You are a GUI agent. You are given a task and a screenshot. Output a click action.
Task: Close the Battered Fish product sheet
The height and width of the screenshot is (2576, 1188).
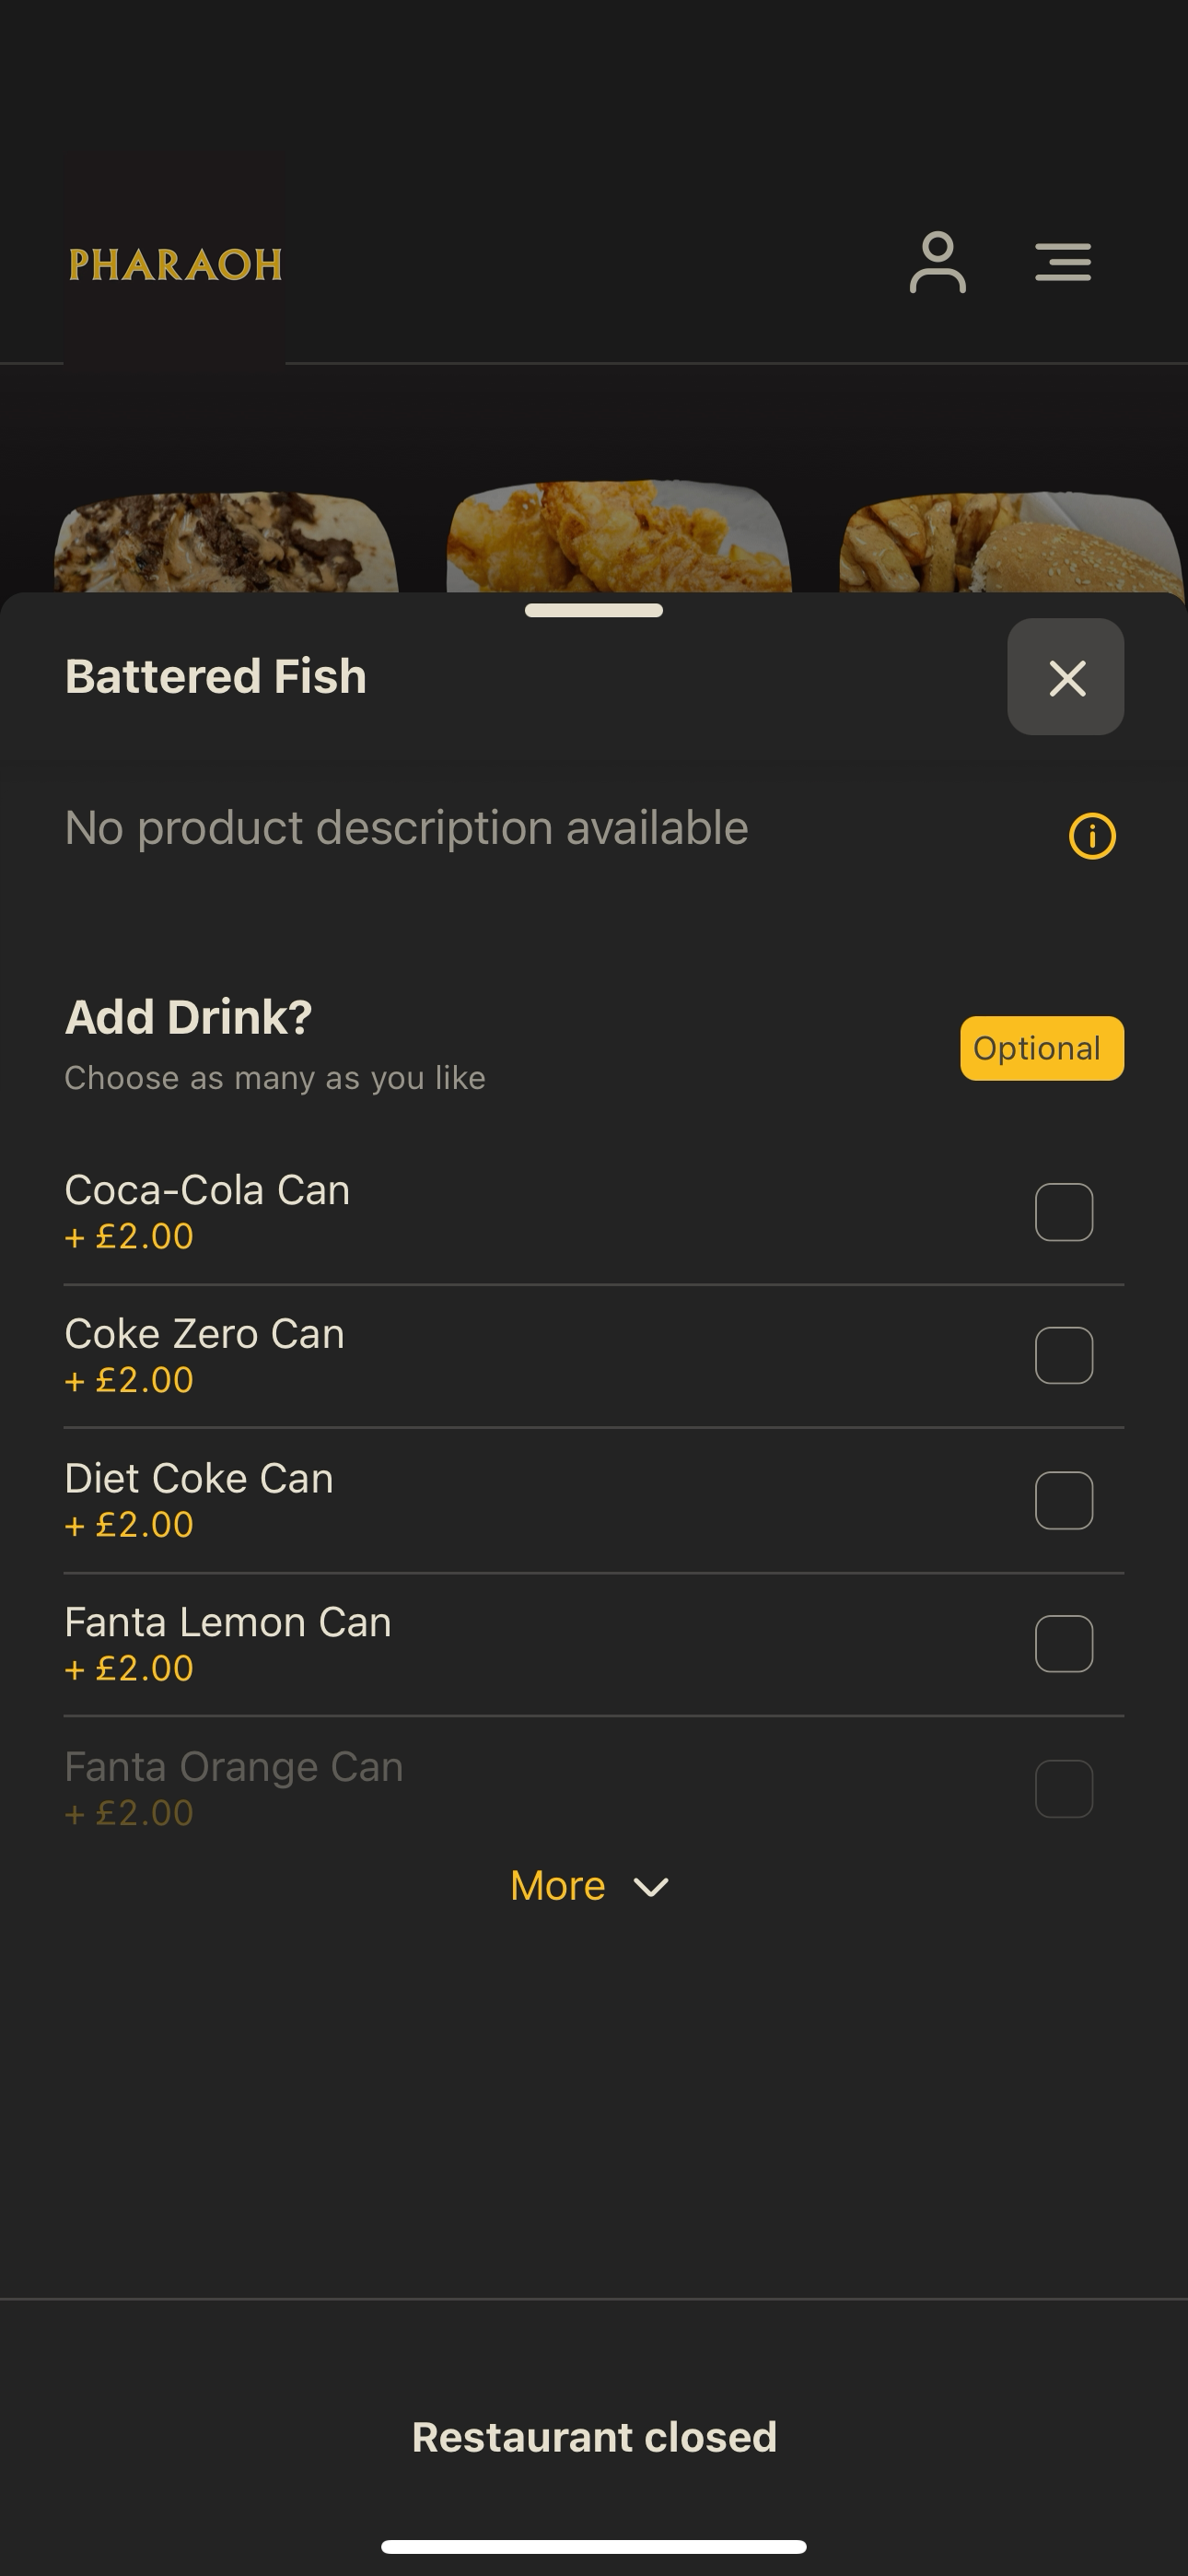tap(1066, 677)
